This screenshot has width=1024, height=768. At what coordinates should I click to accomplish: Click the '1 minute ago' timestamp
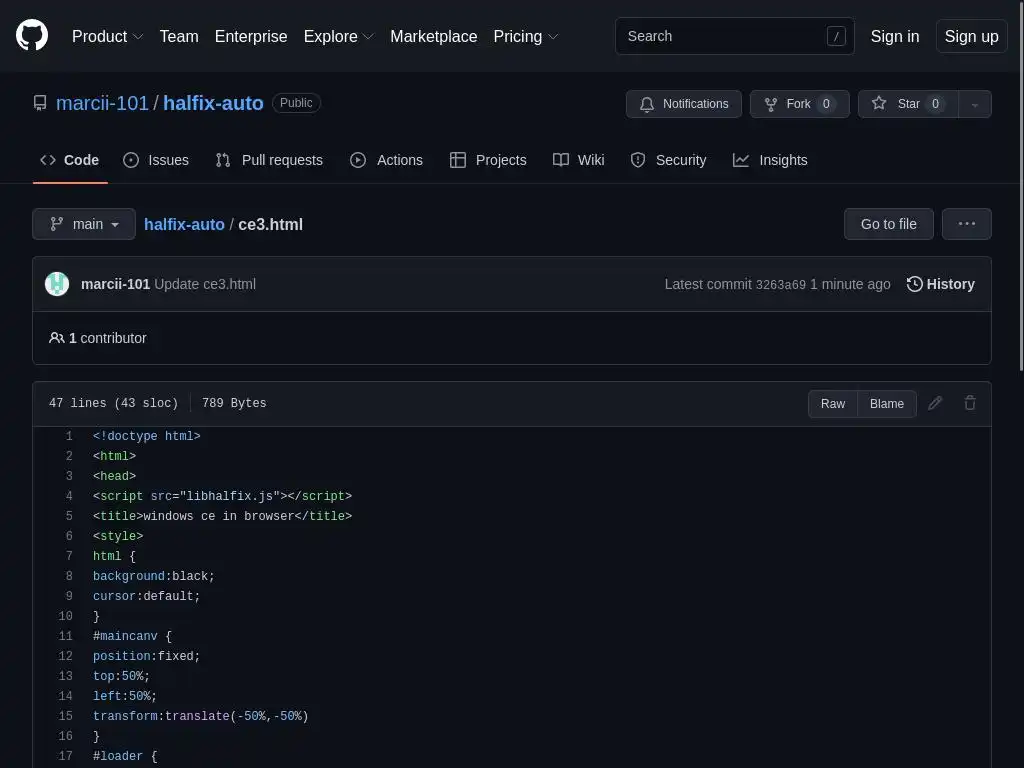point(850,284)
